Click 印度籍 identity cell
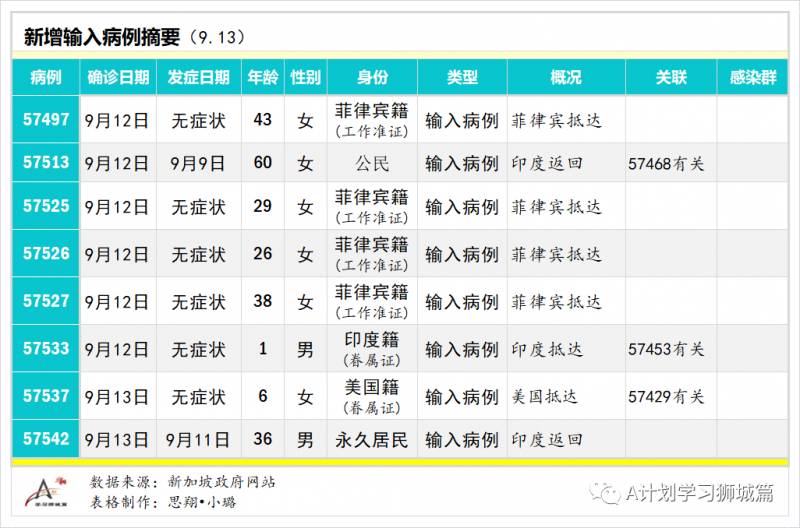The width and height of the screenshot is (800, 528). [x=372, y=349]
